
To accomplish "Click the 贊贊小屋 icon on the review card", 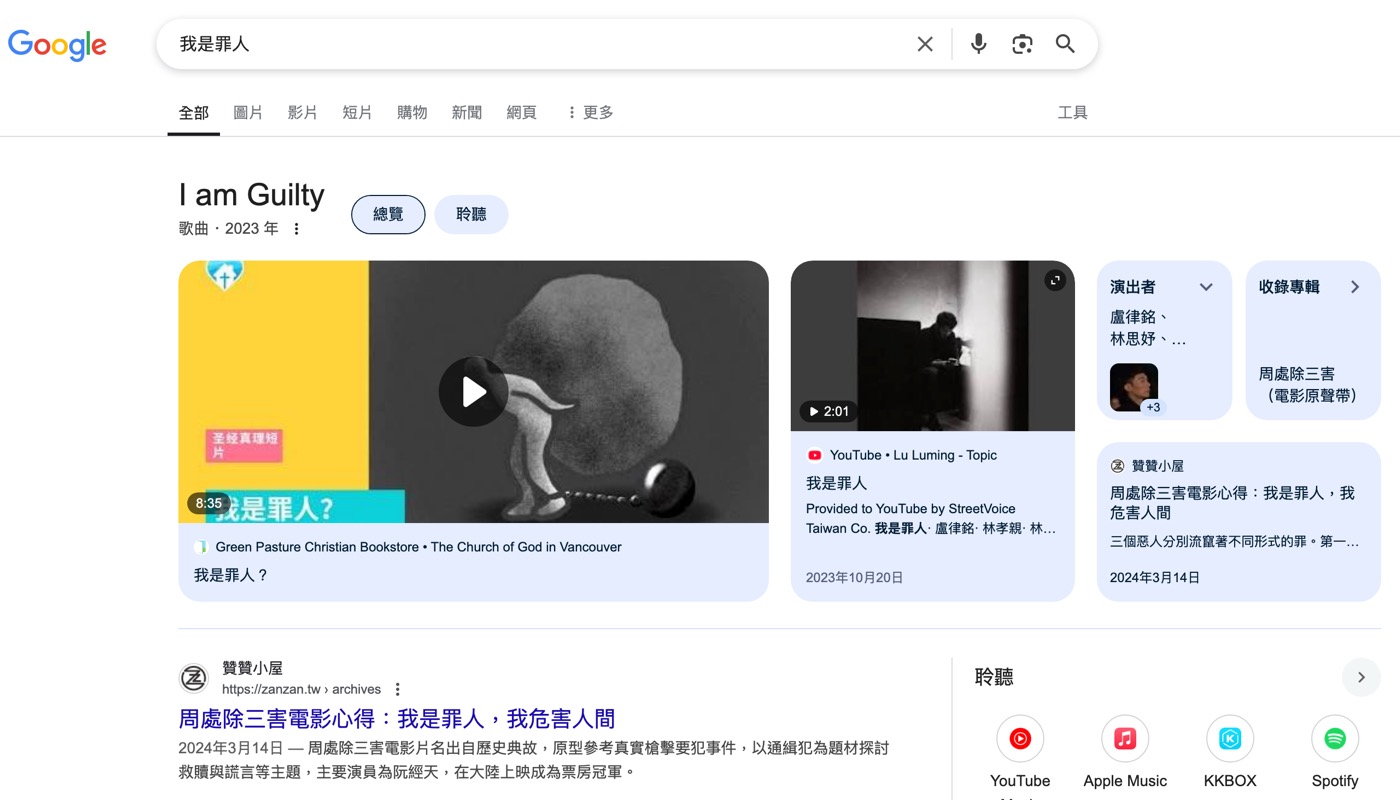I will (x=1118, y=466).
